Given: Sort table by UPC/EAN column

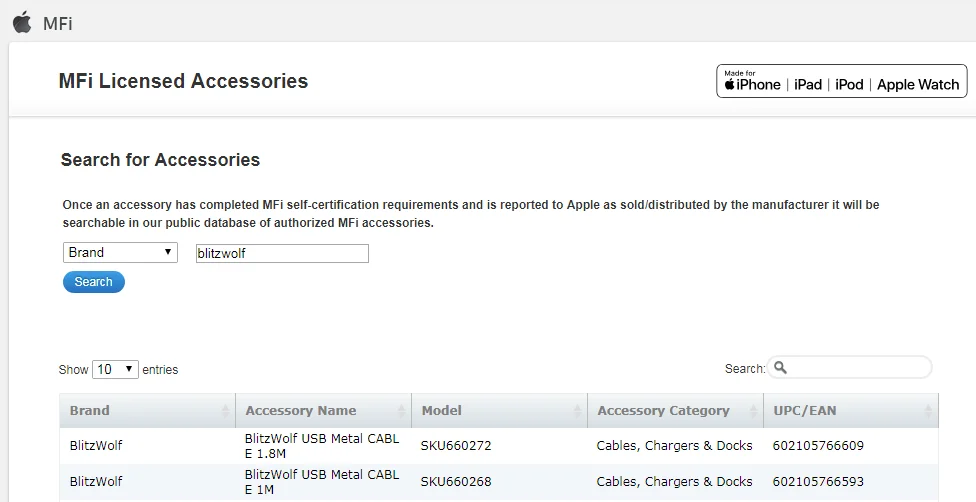Looking at the screenshot, I should pos(851,410).
